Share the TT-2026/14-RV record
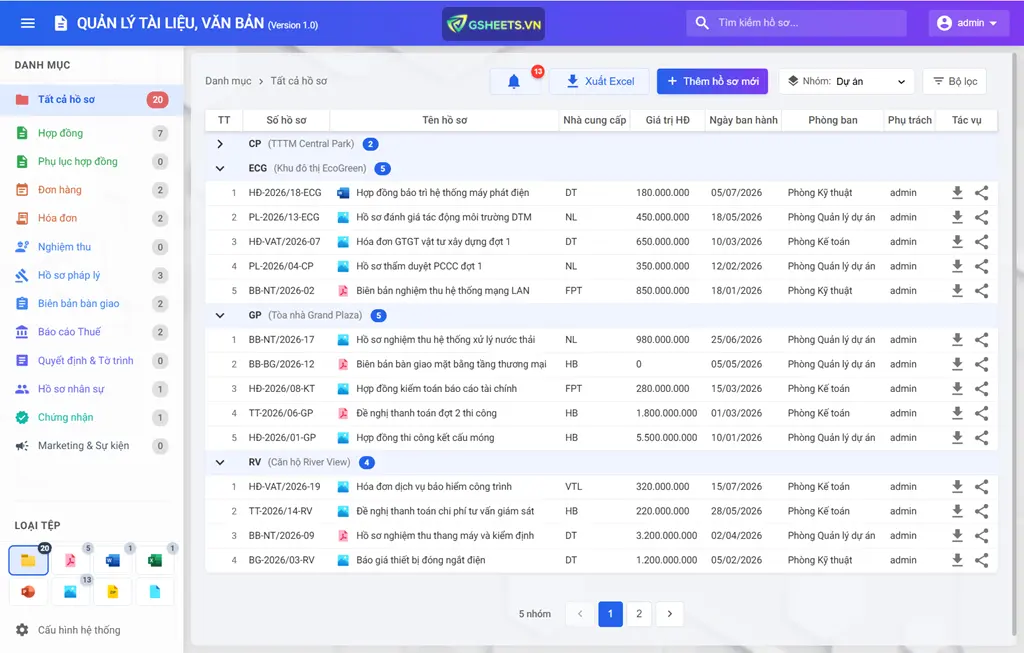This screenshot has width=1024, height=653. point(981,511)
